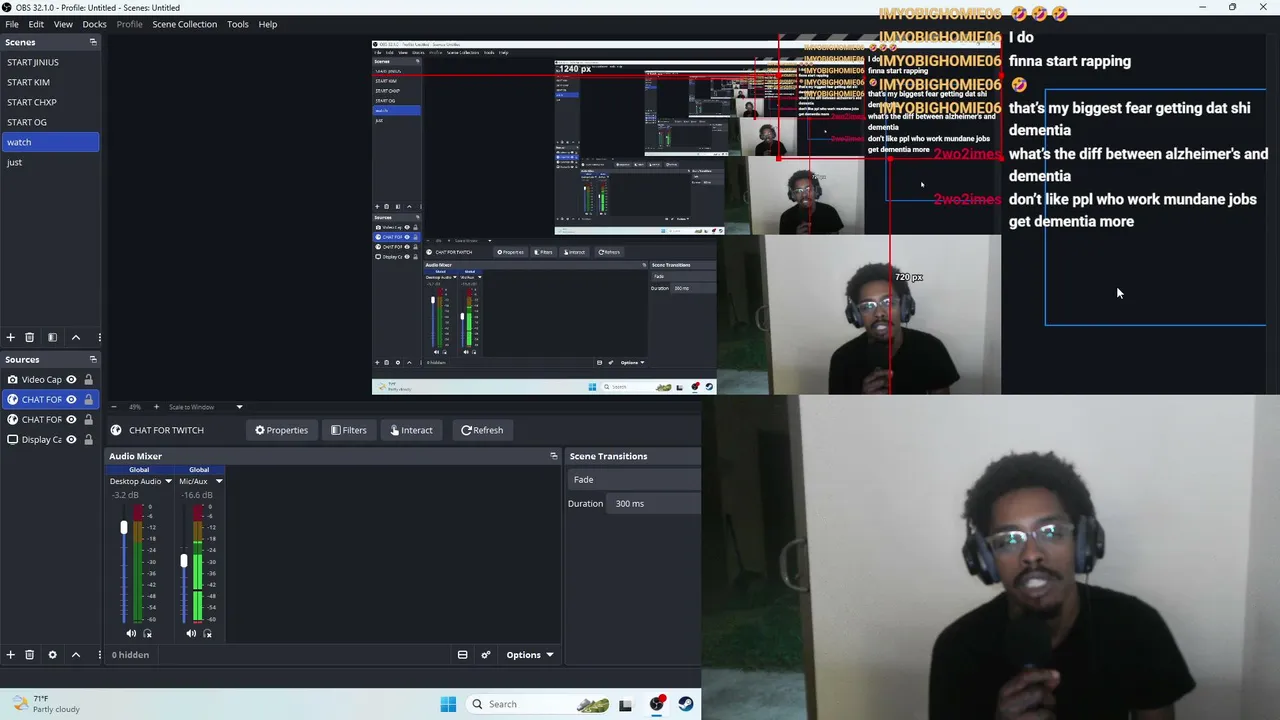Move selected source up with arrow icon
Screen dimensions: 1280x720
[76, 655]
